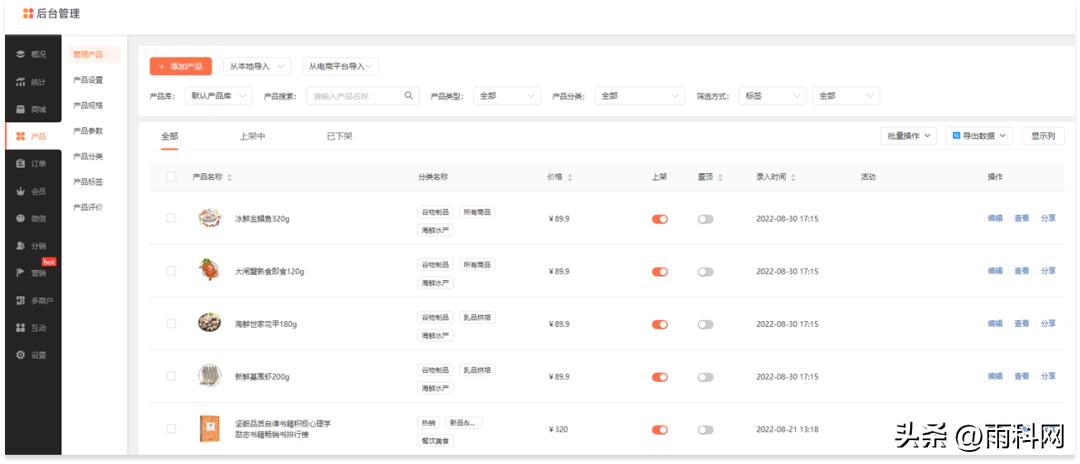Check the select-all checkbox in table header
The width and height of the screenshot is (1080, 464).
(x=171, y=177)
